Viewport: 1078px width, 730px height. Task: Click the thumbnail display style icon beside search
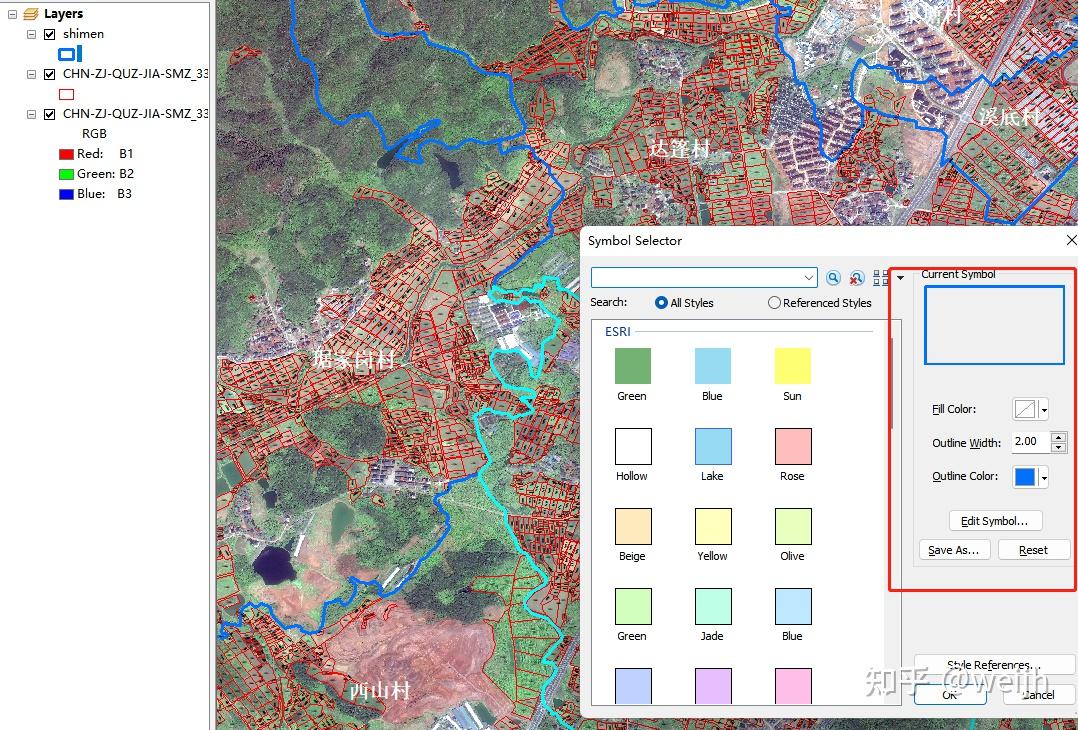pos(879,277)
